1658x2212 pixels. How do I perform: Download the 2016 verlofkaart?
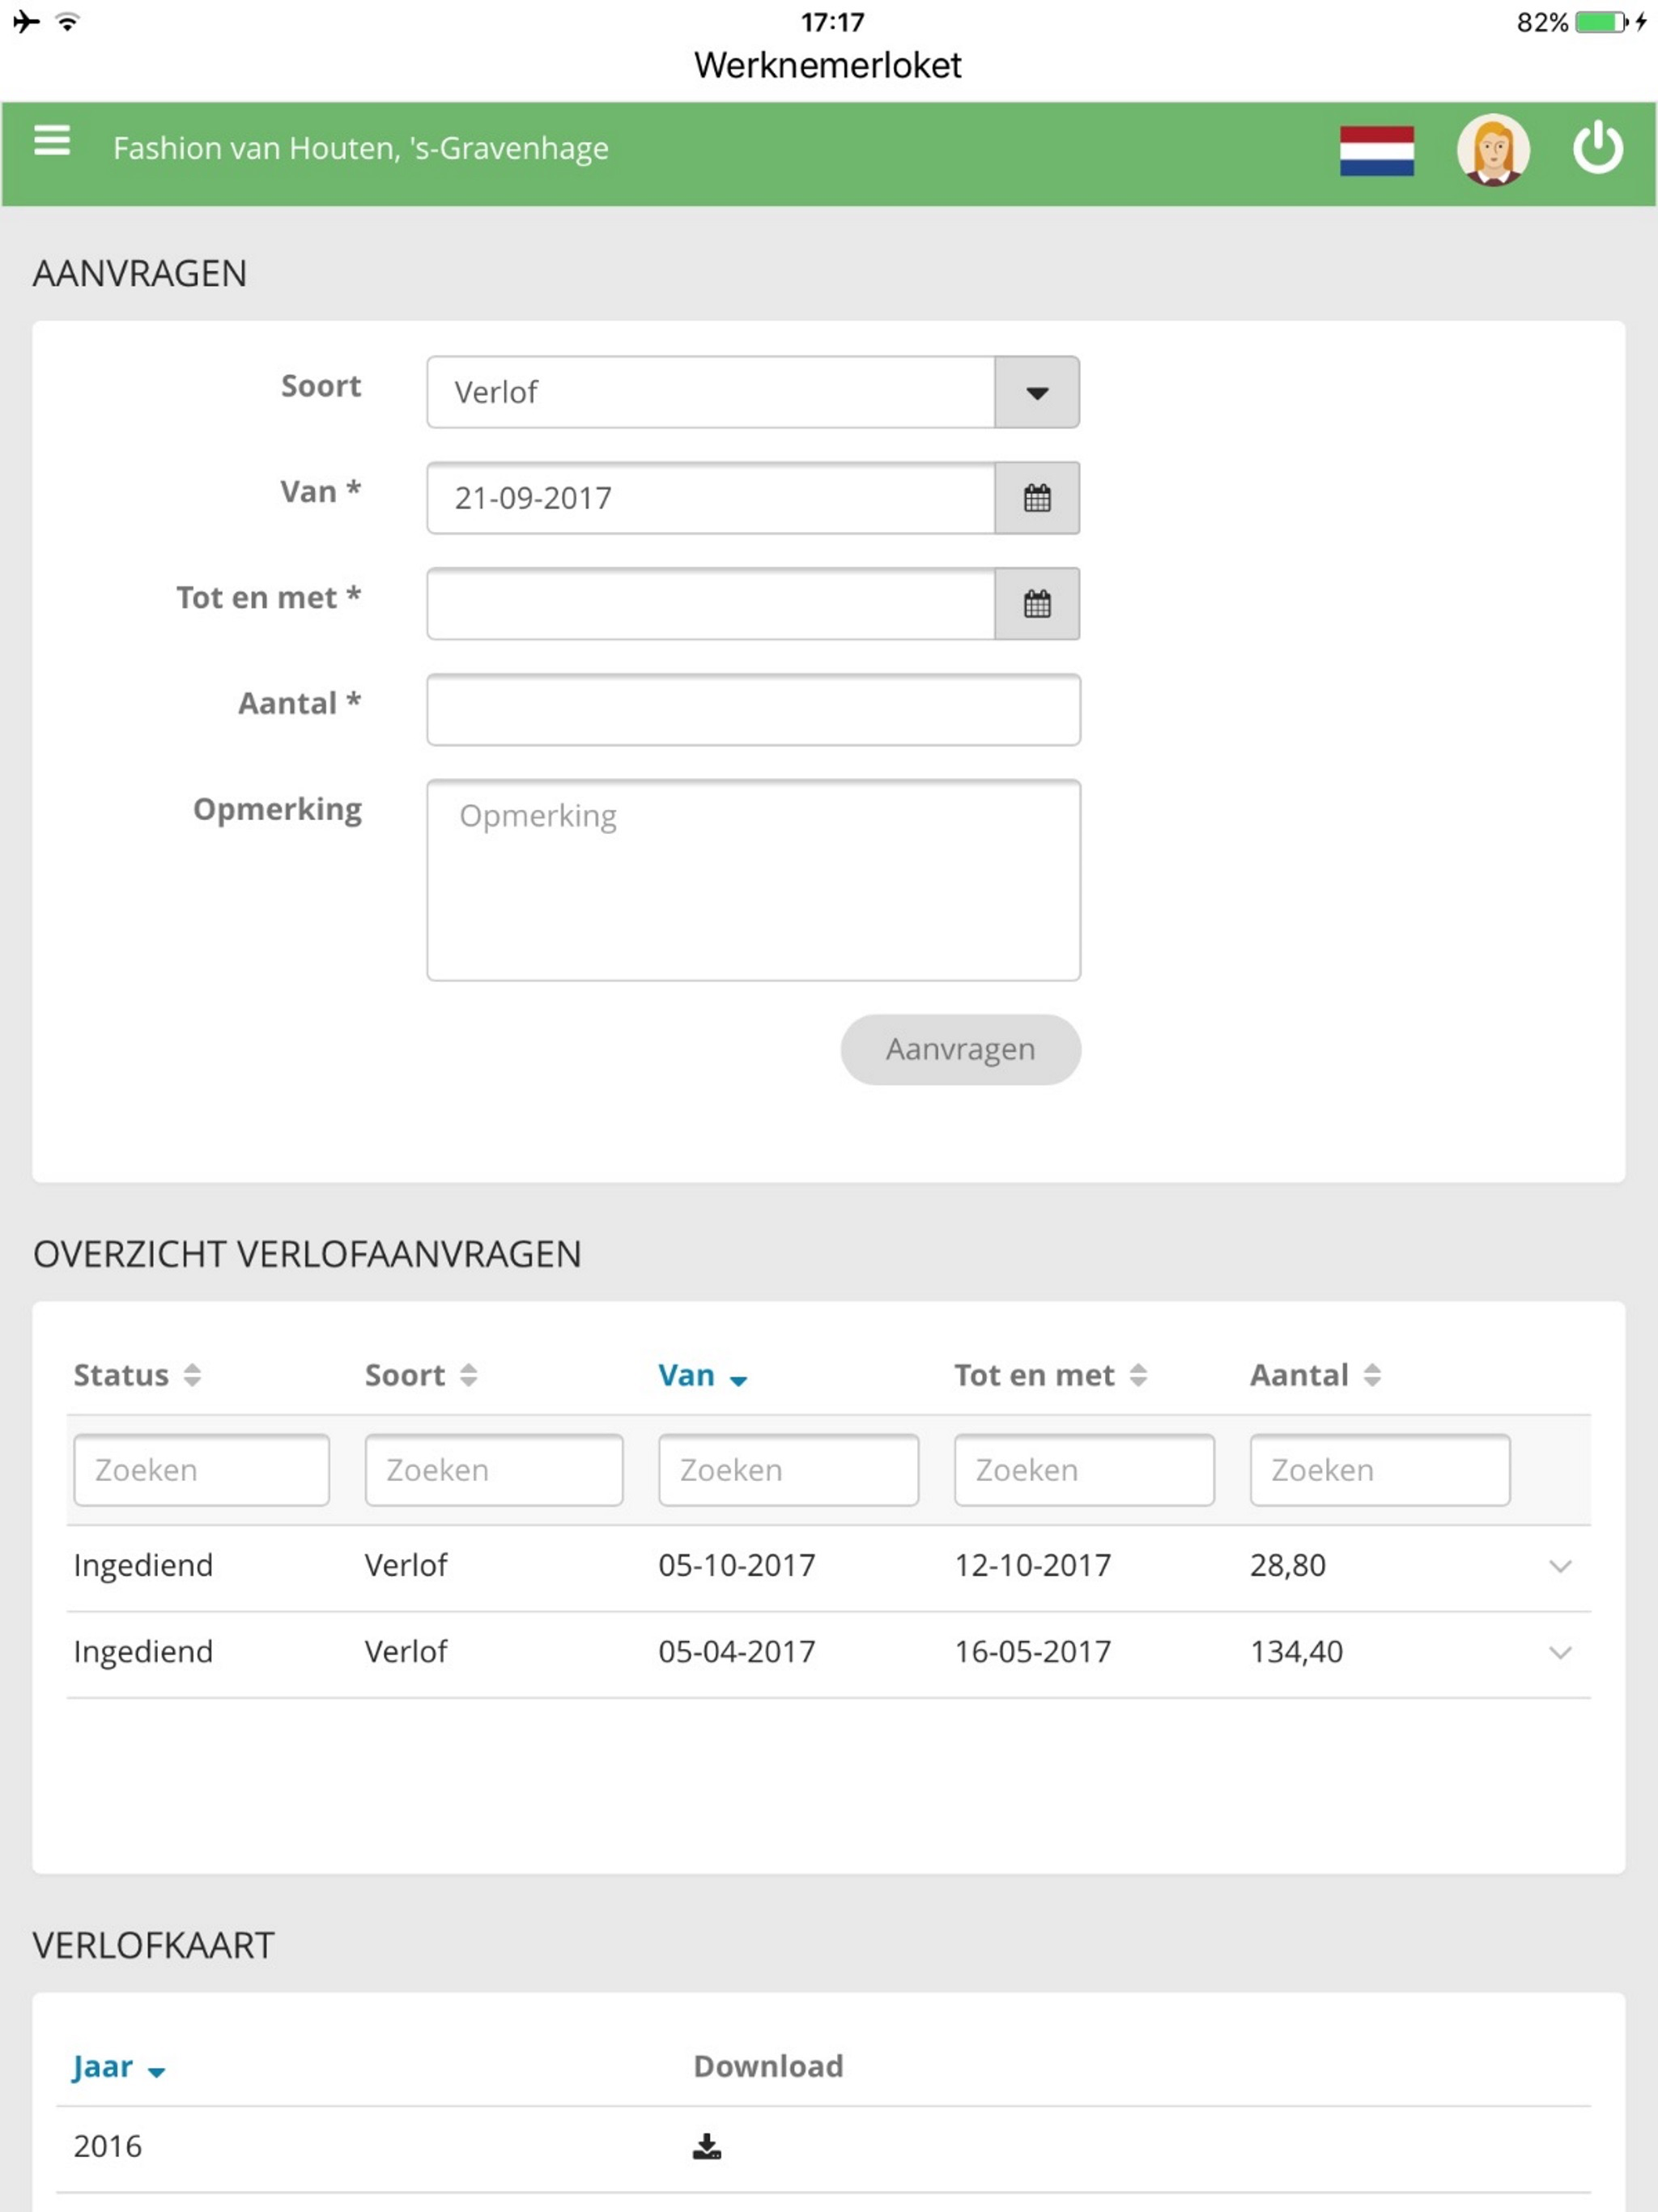point(707,2146)
